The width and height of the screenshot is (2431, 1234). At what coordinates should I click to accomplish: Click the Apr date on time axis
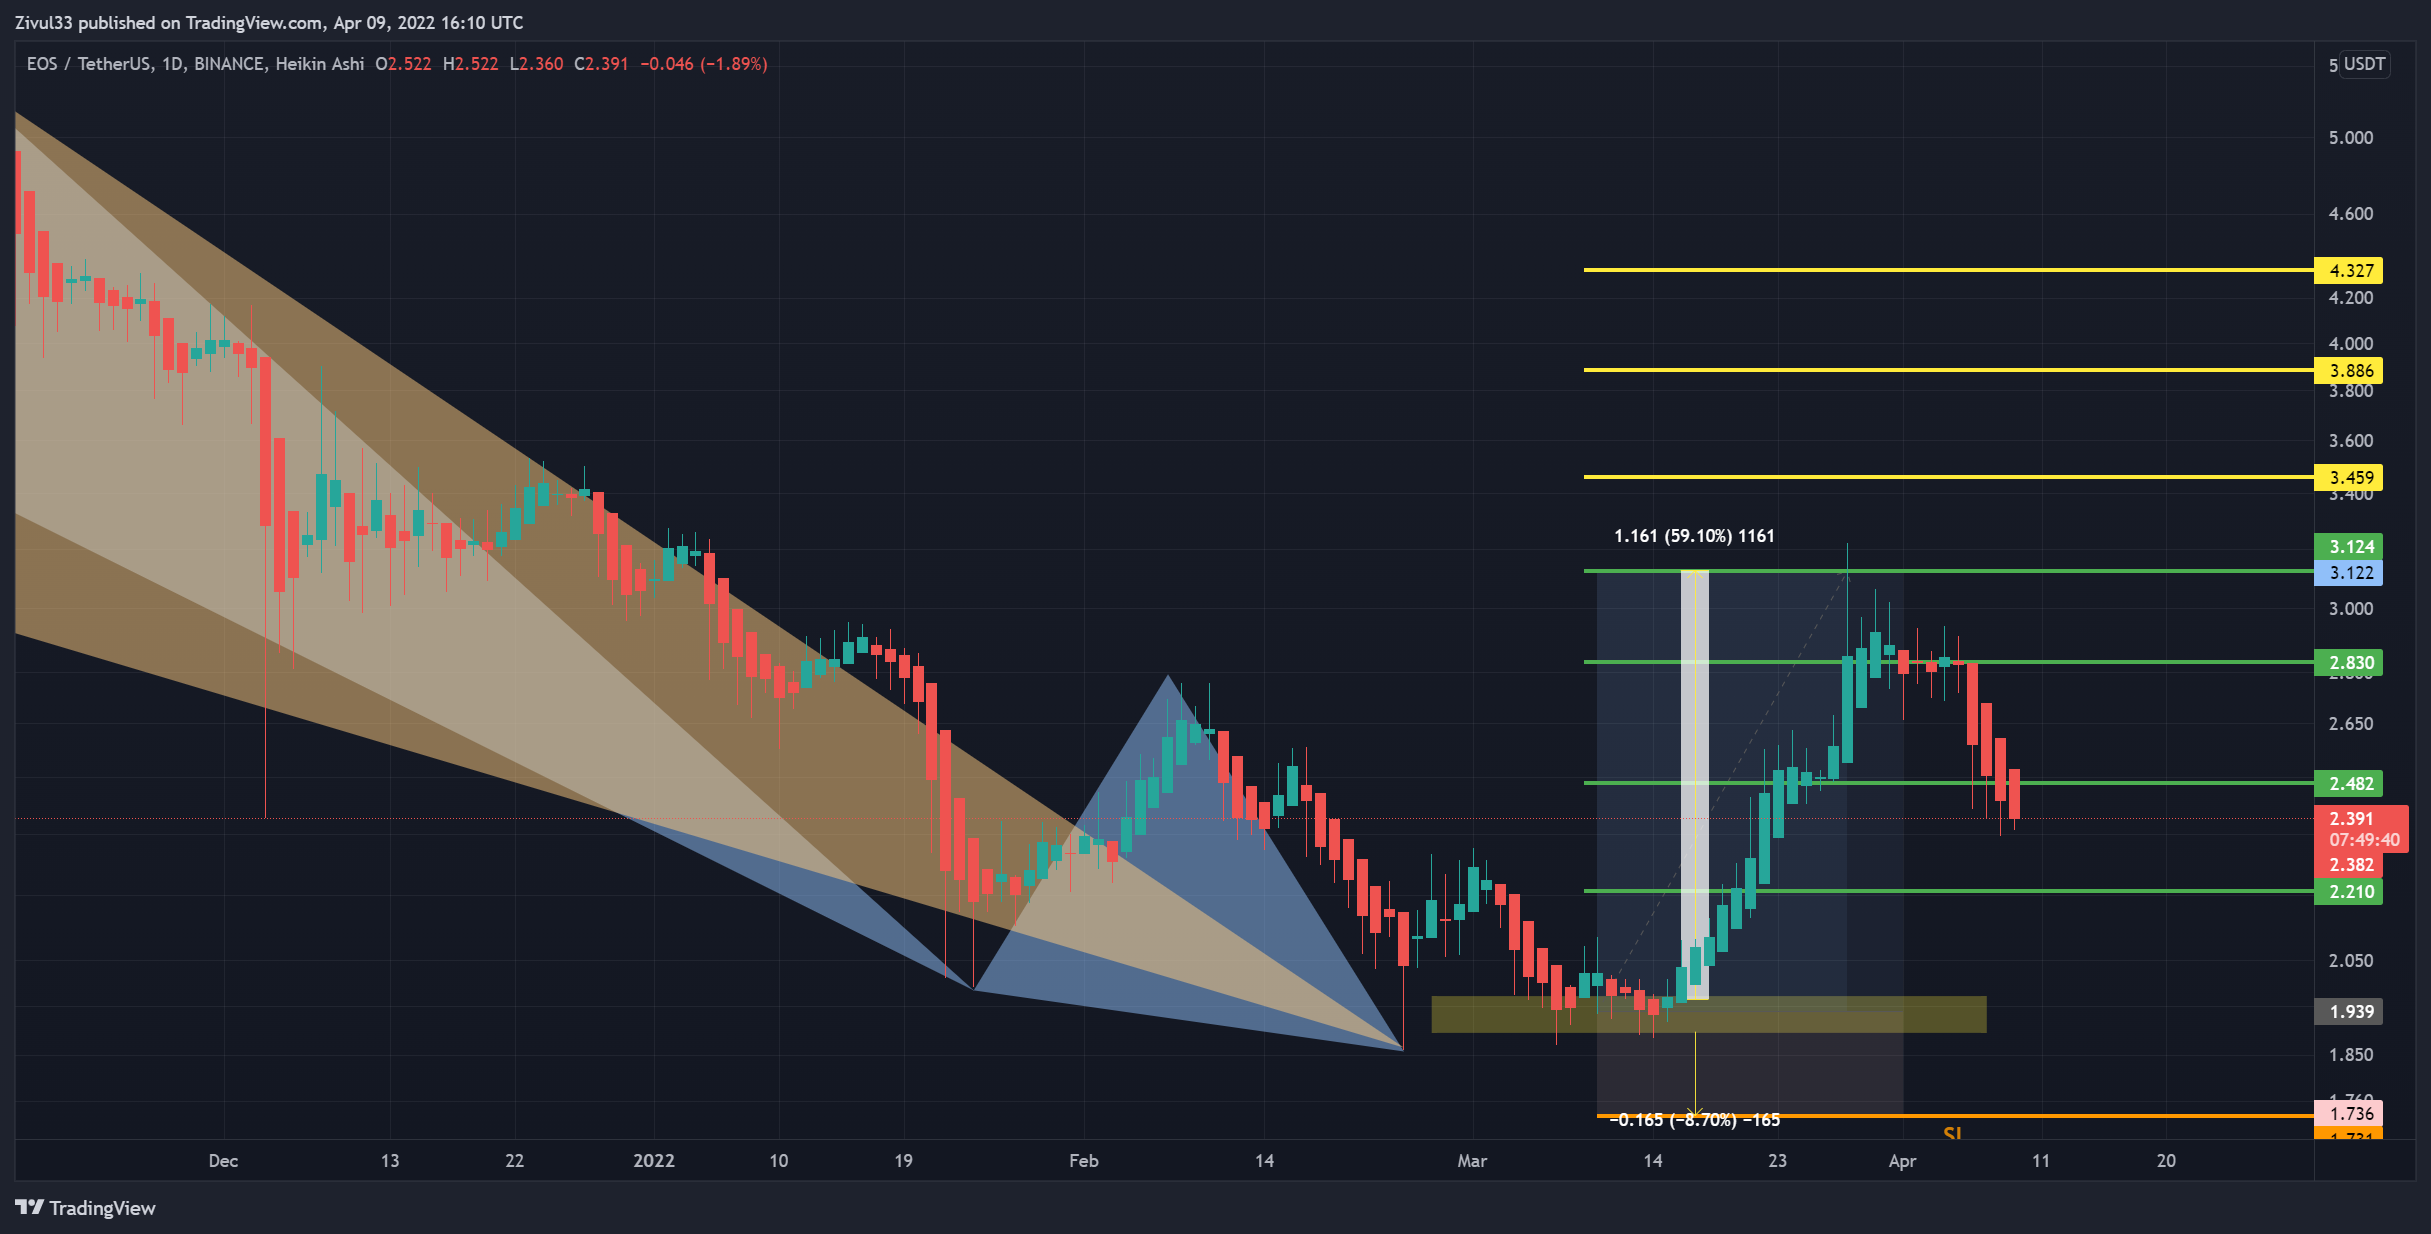(1902, 1161)
